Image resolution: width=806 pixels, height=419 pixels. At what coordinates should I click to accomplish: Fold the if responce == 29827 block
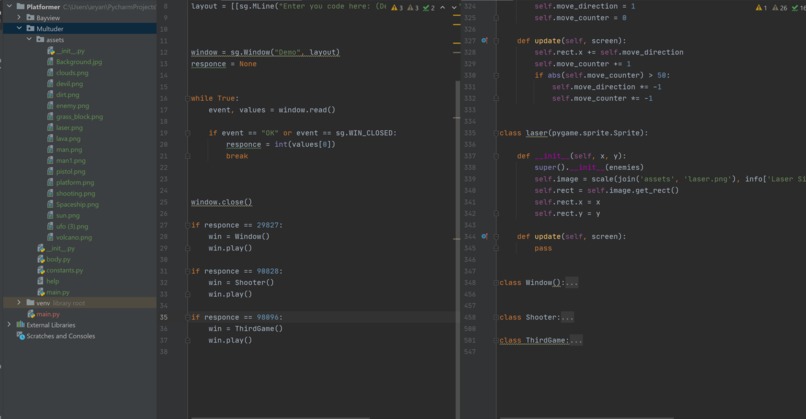pos(188,225)
